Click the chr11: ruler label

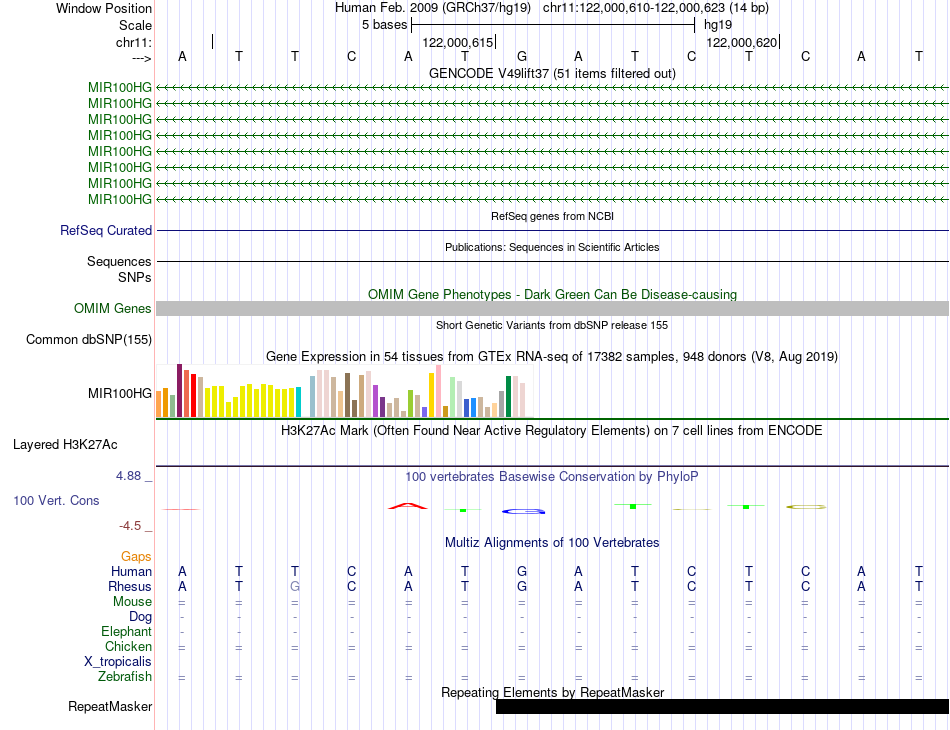tap(133, 42)
